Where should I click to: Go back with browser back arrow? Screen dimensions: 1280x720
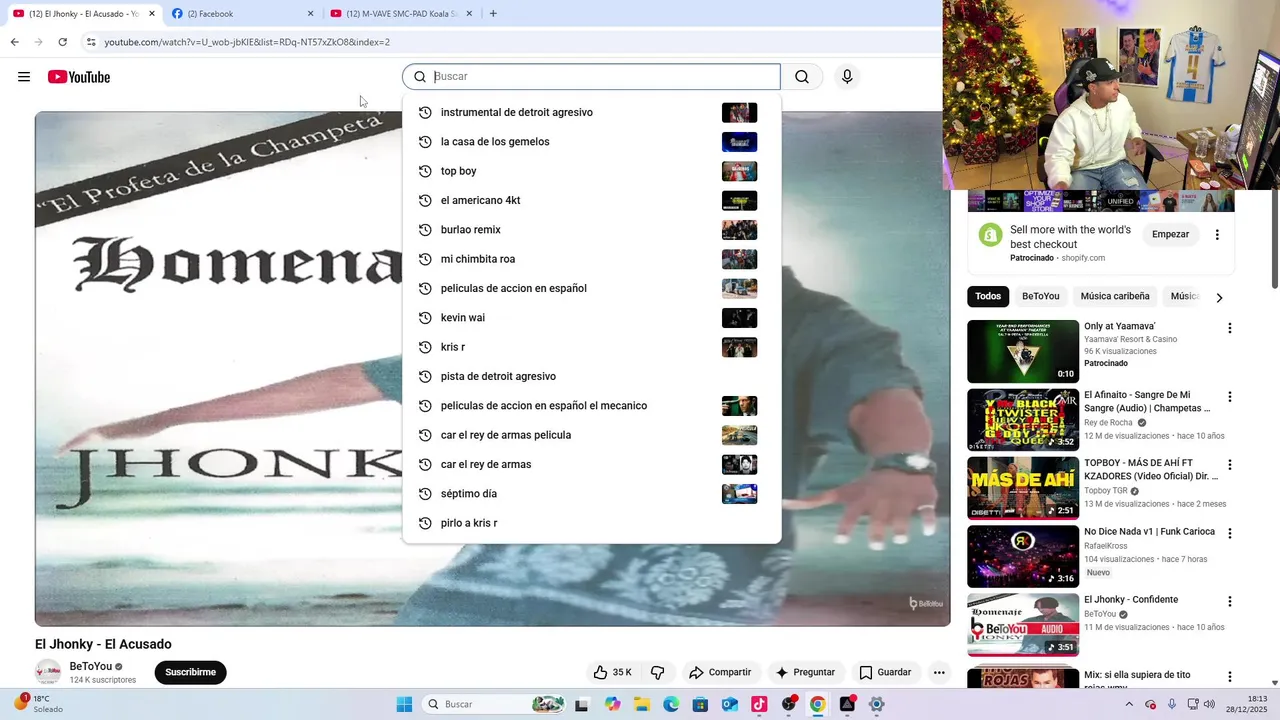(14, 42)
